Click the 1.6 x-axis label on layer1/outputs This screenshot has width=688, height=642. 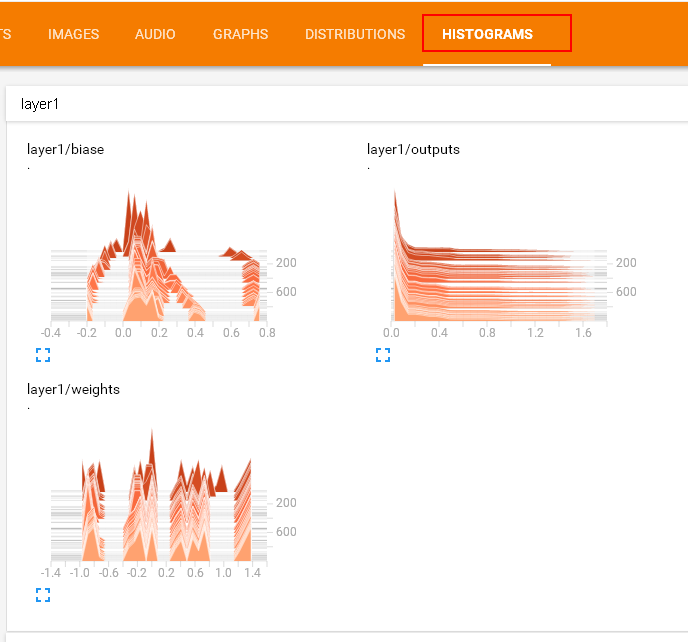(x=582, y=332)
